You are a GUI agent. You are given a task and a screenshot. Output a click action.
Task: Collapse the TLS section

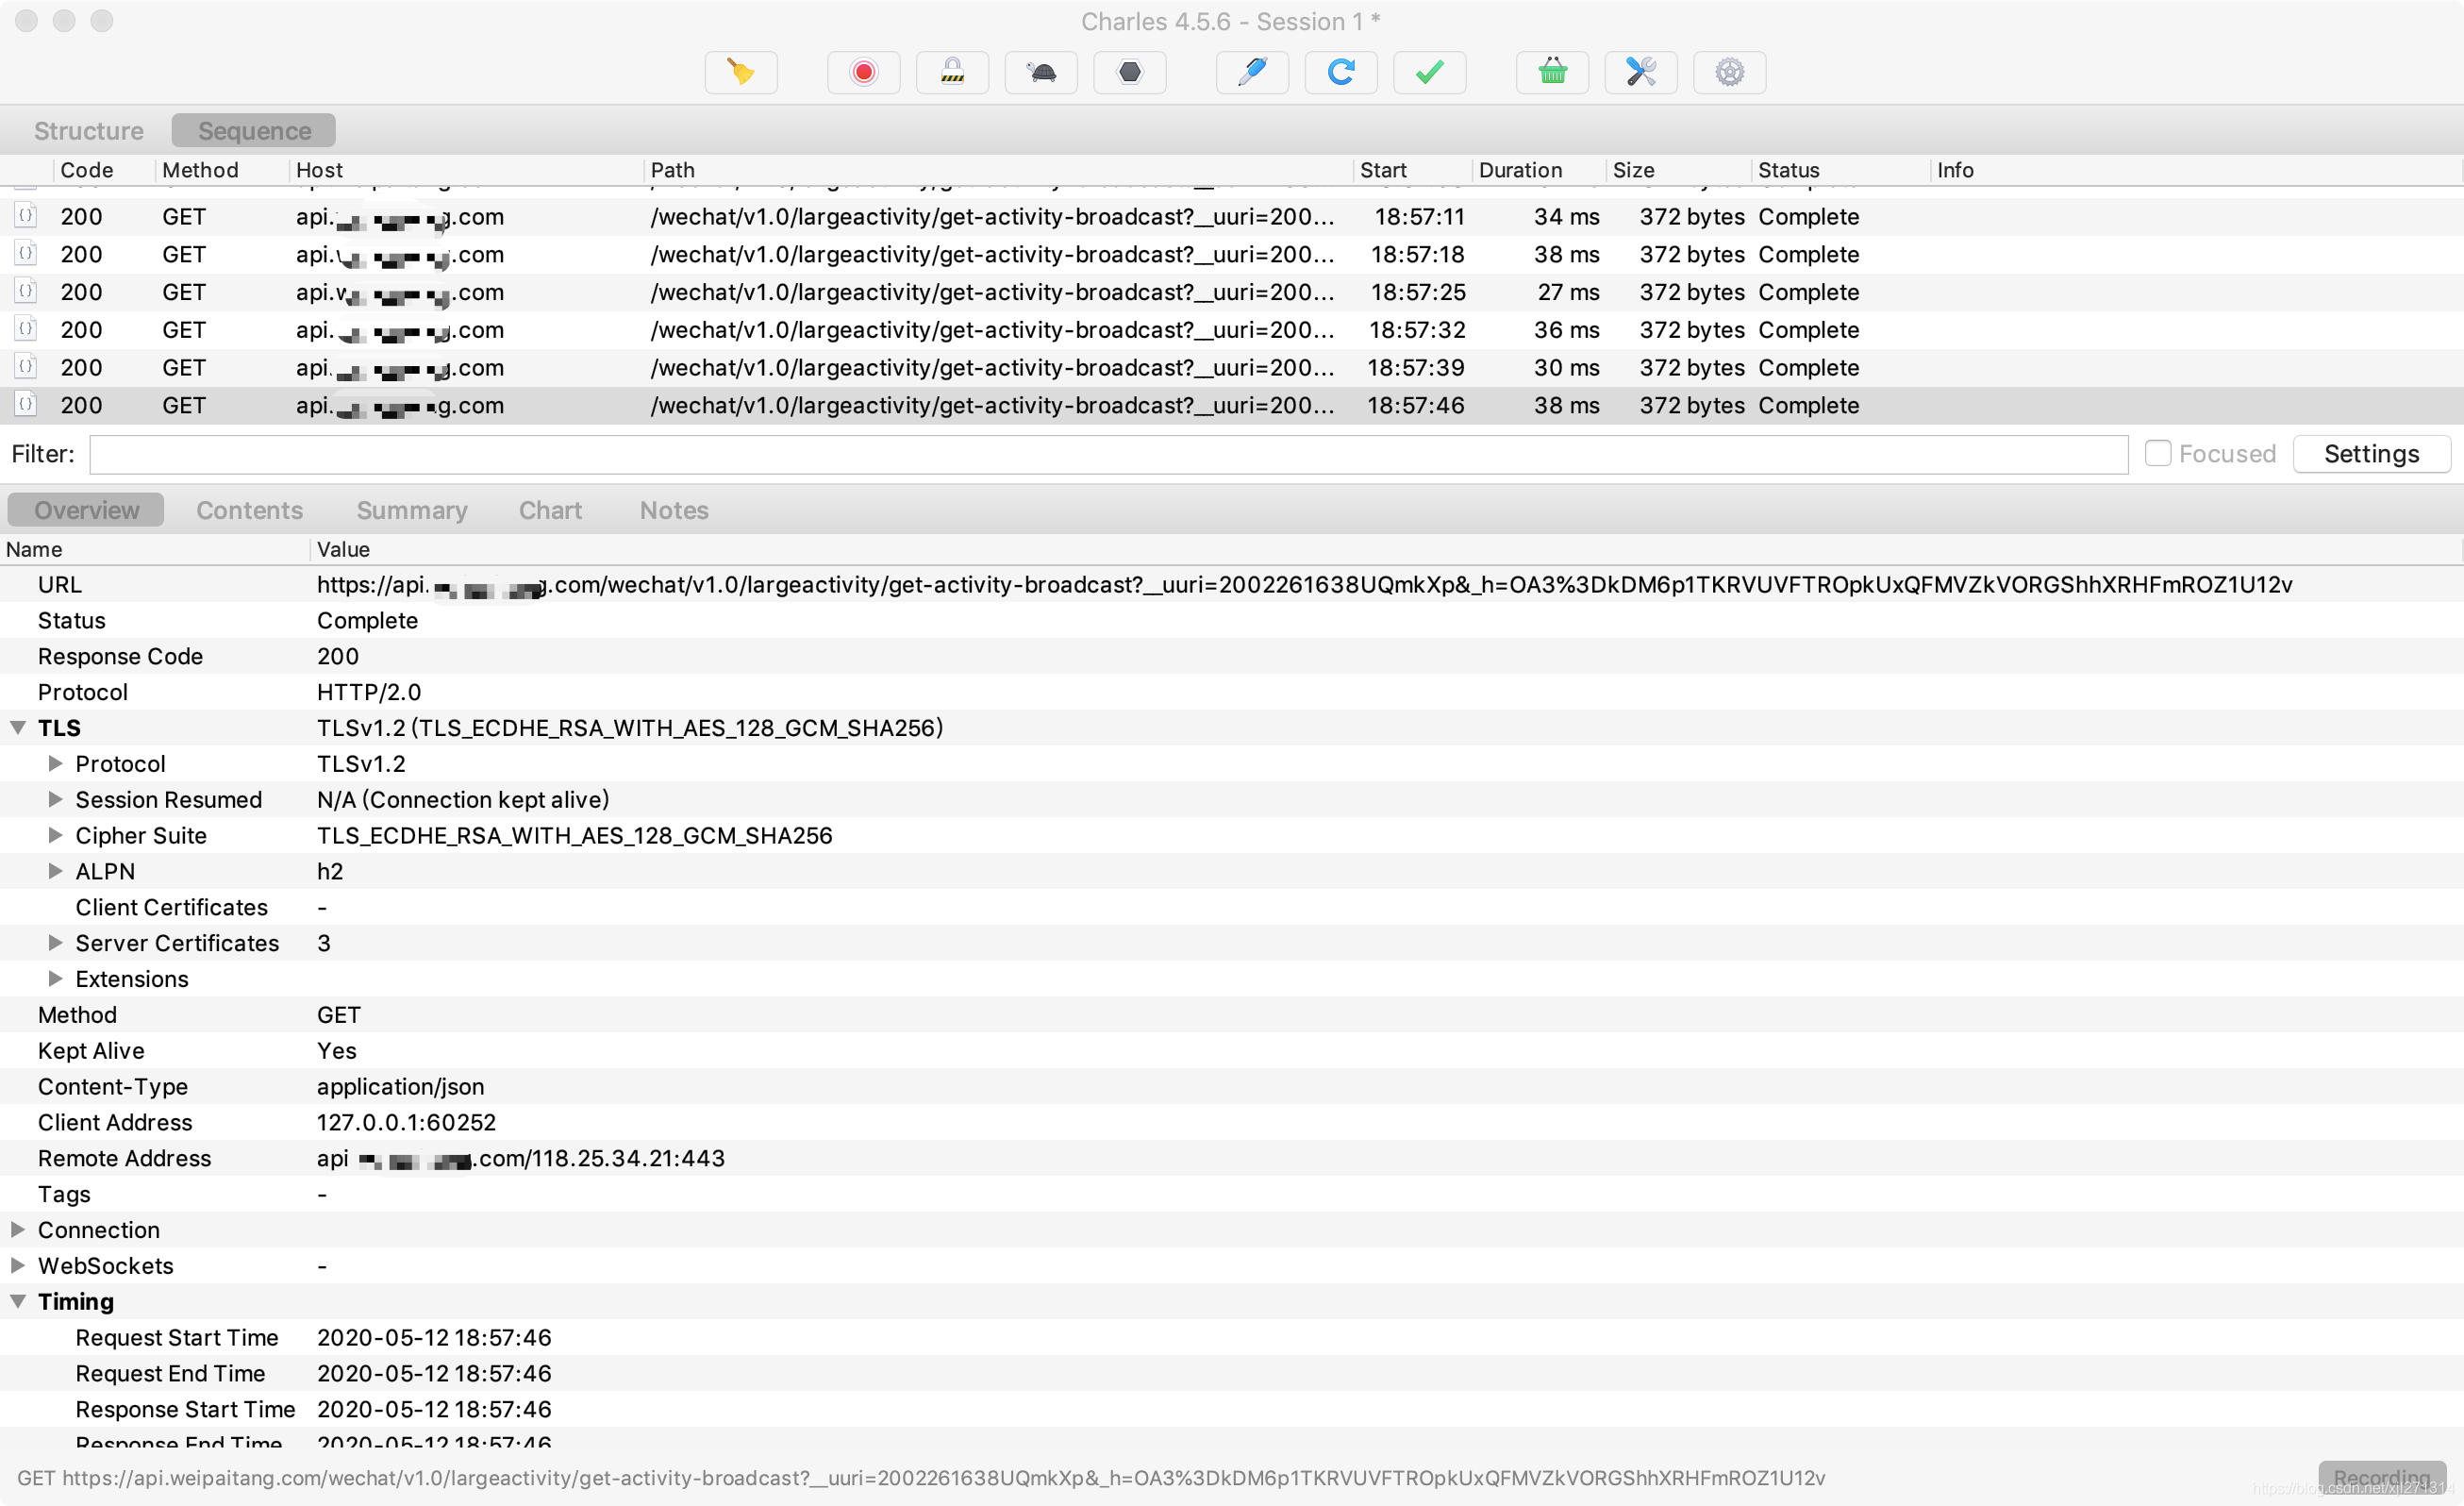18,728
